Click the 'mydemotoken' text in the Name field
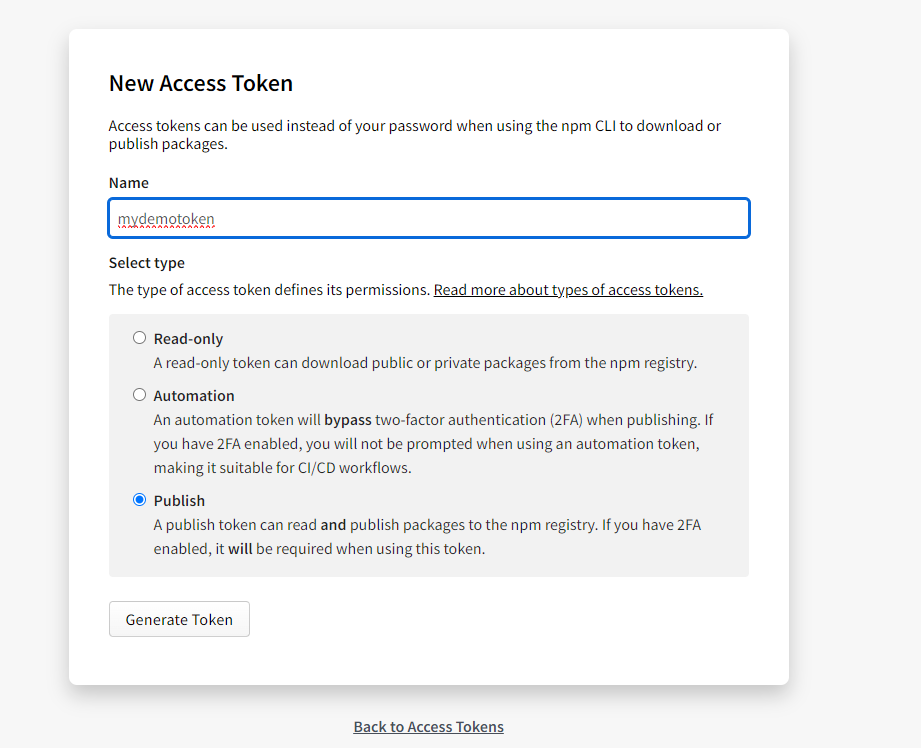The height and width of the screenshot is (748, 921). [x=166, y=219]
